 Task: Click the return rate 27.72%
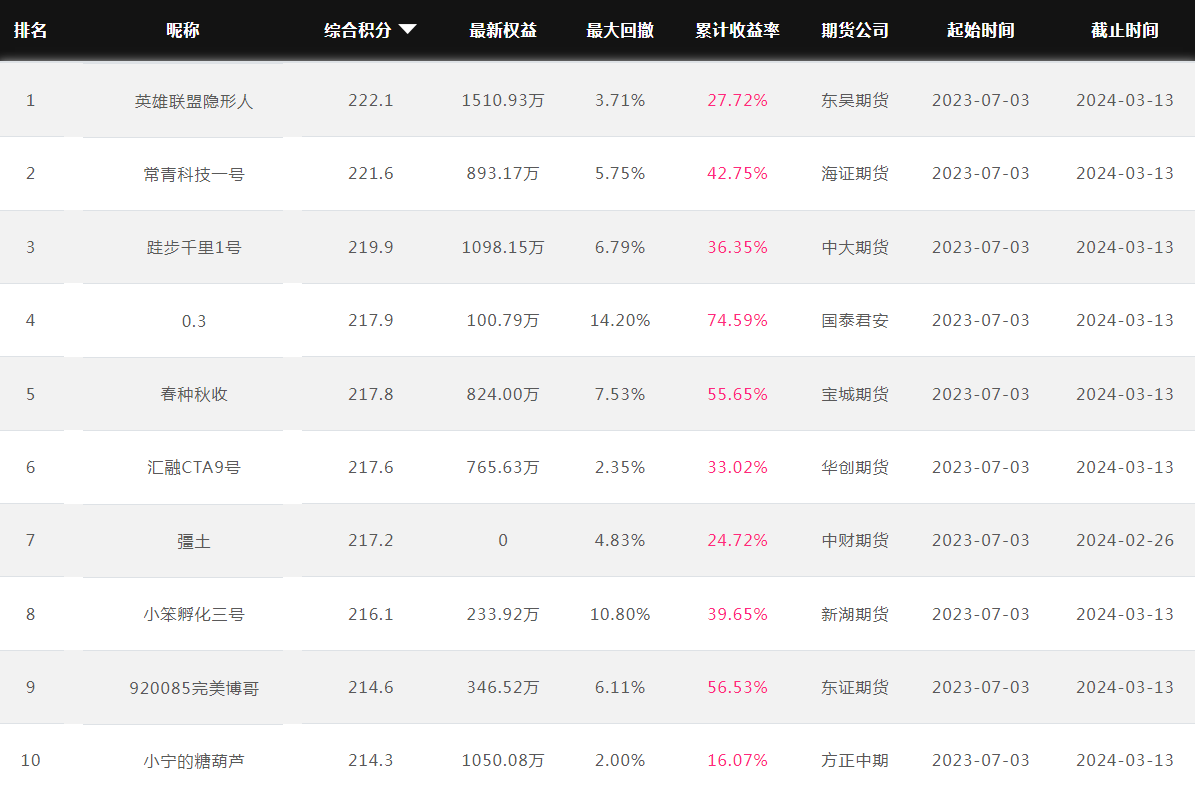tap(738, 101)
